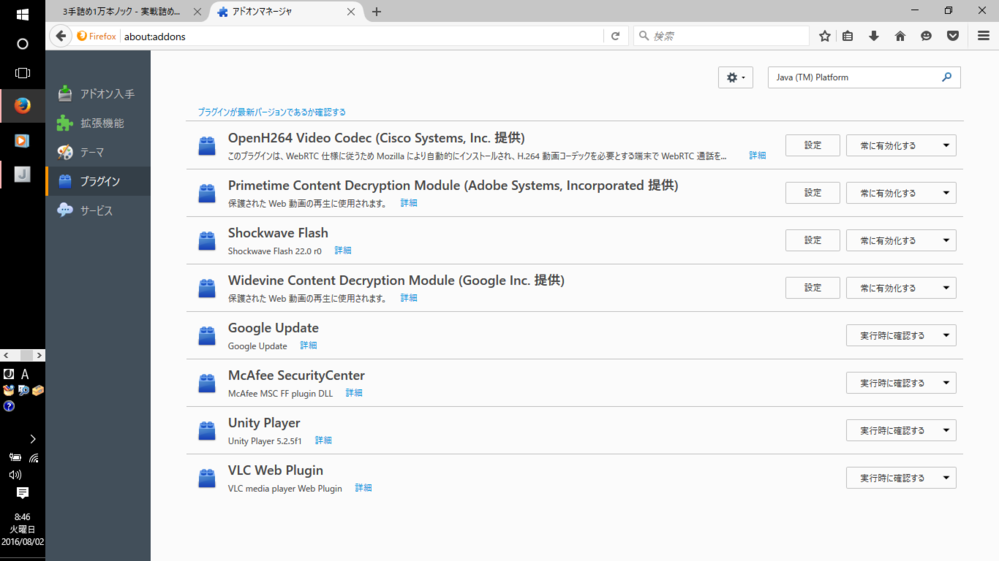
Task: Bookmark this page with the star icon
Action: 824,36
